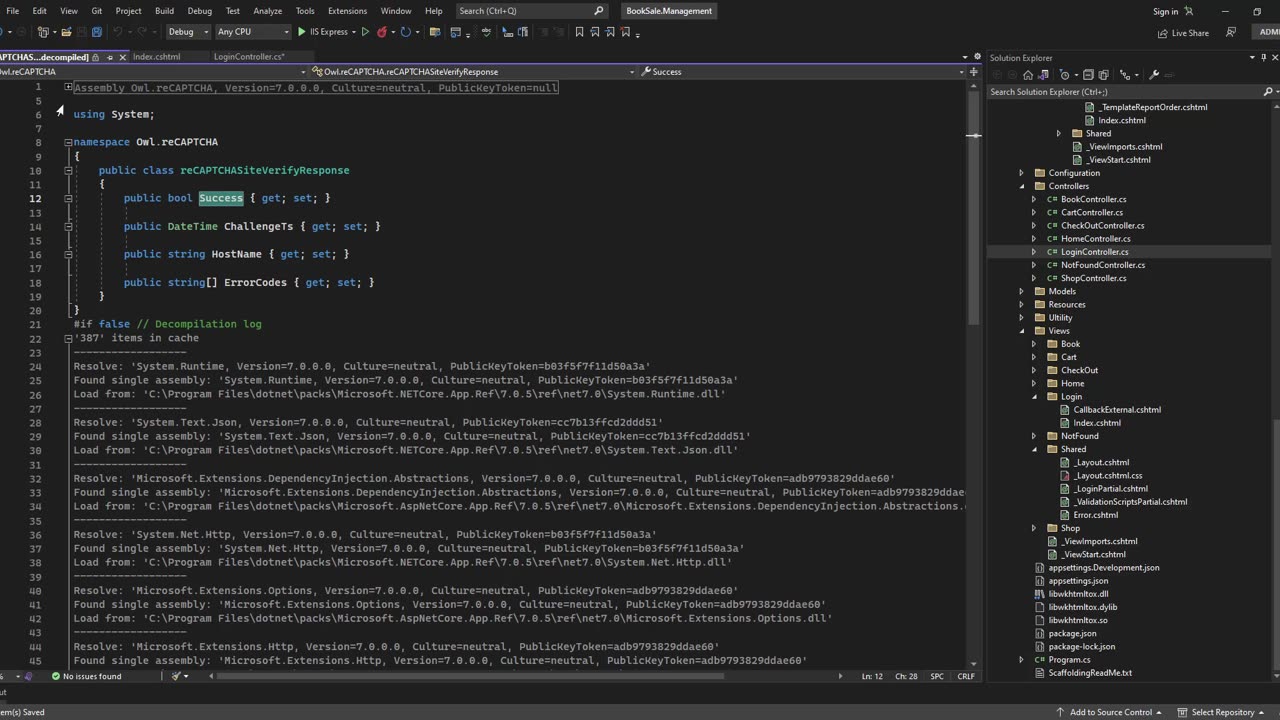
Task: Click the Undo arrow in toolbar
Action: 118,32
